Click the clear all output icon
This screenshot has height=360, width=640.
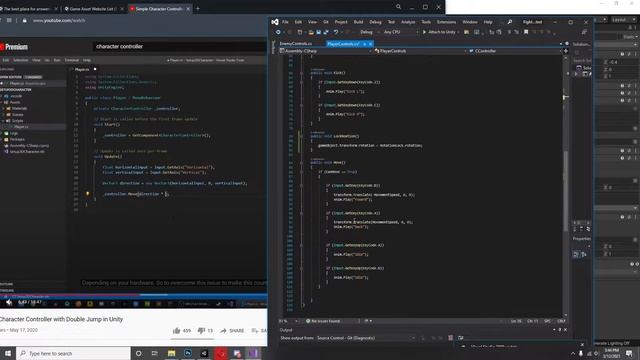451,338
